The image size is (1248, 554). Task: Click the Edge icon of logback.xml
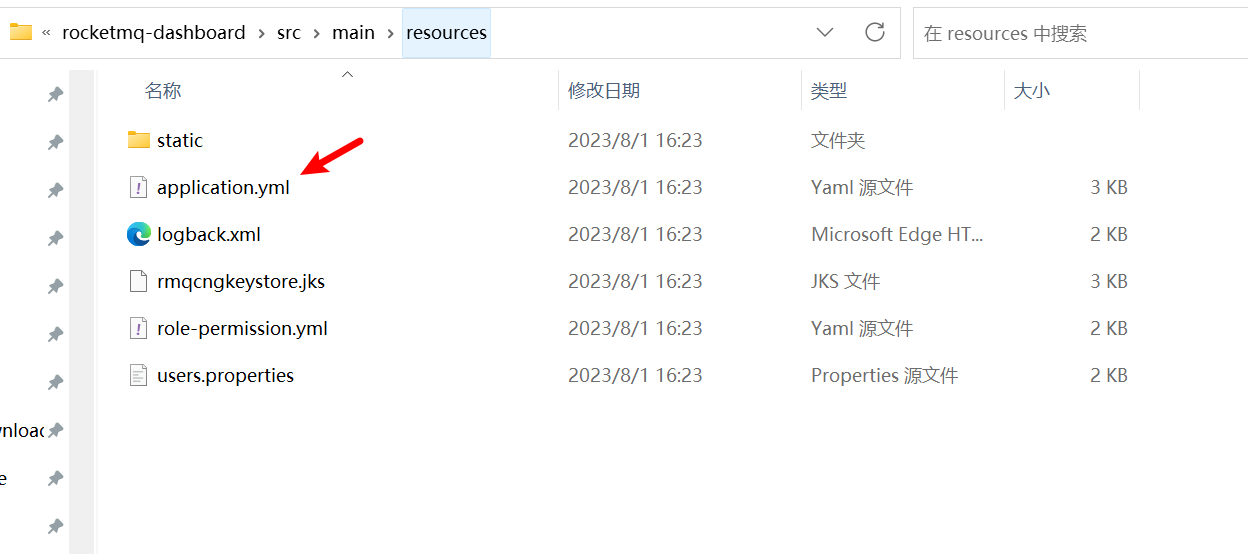[139, 234]
